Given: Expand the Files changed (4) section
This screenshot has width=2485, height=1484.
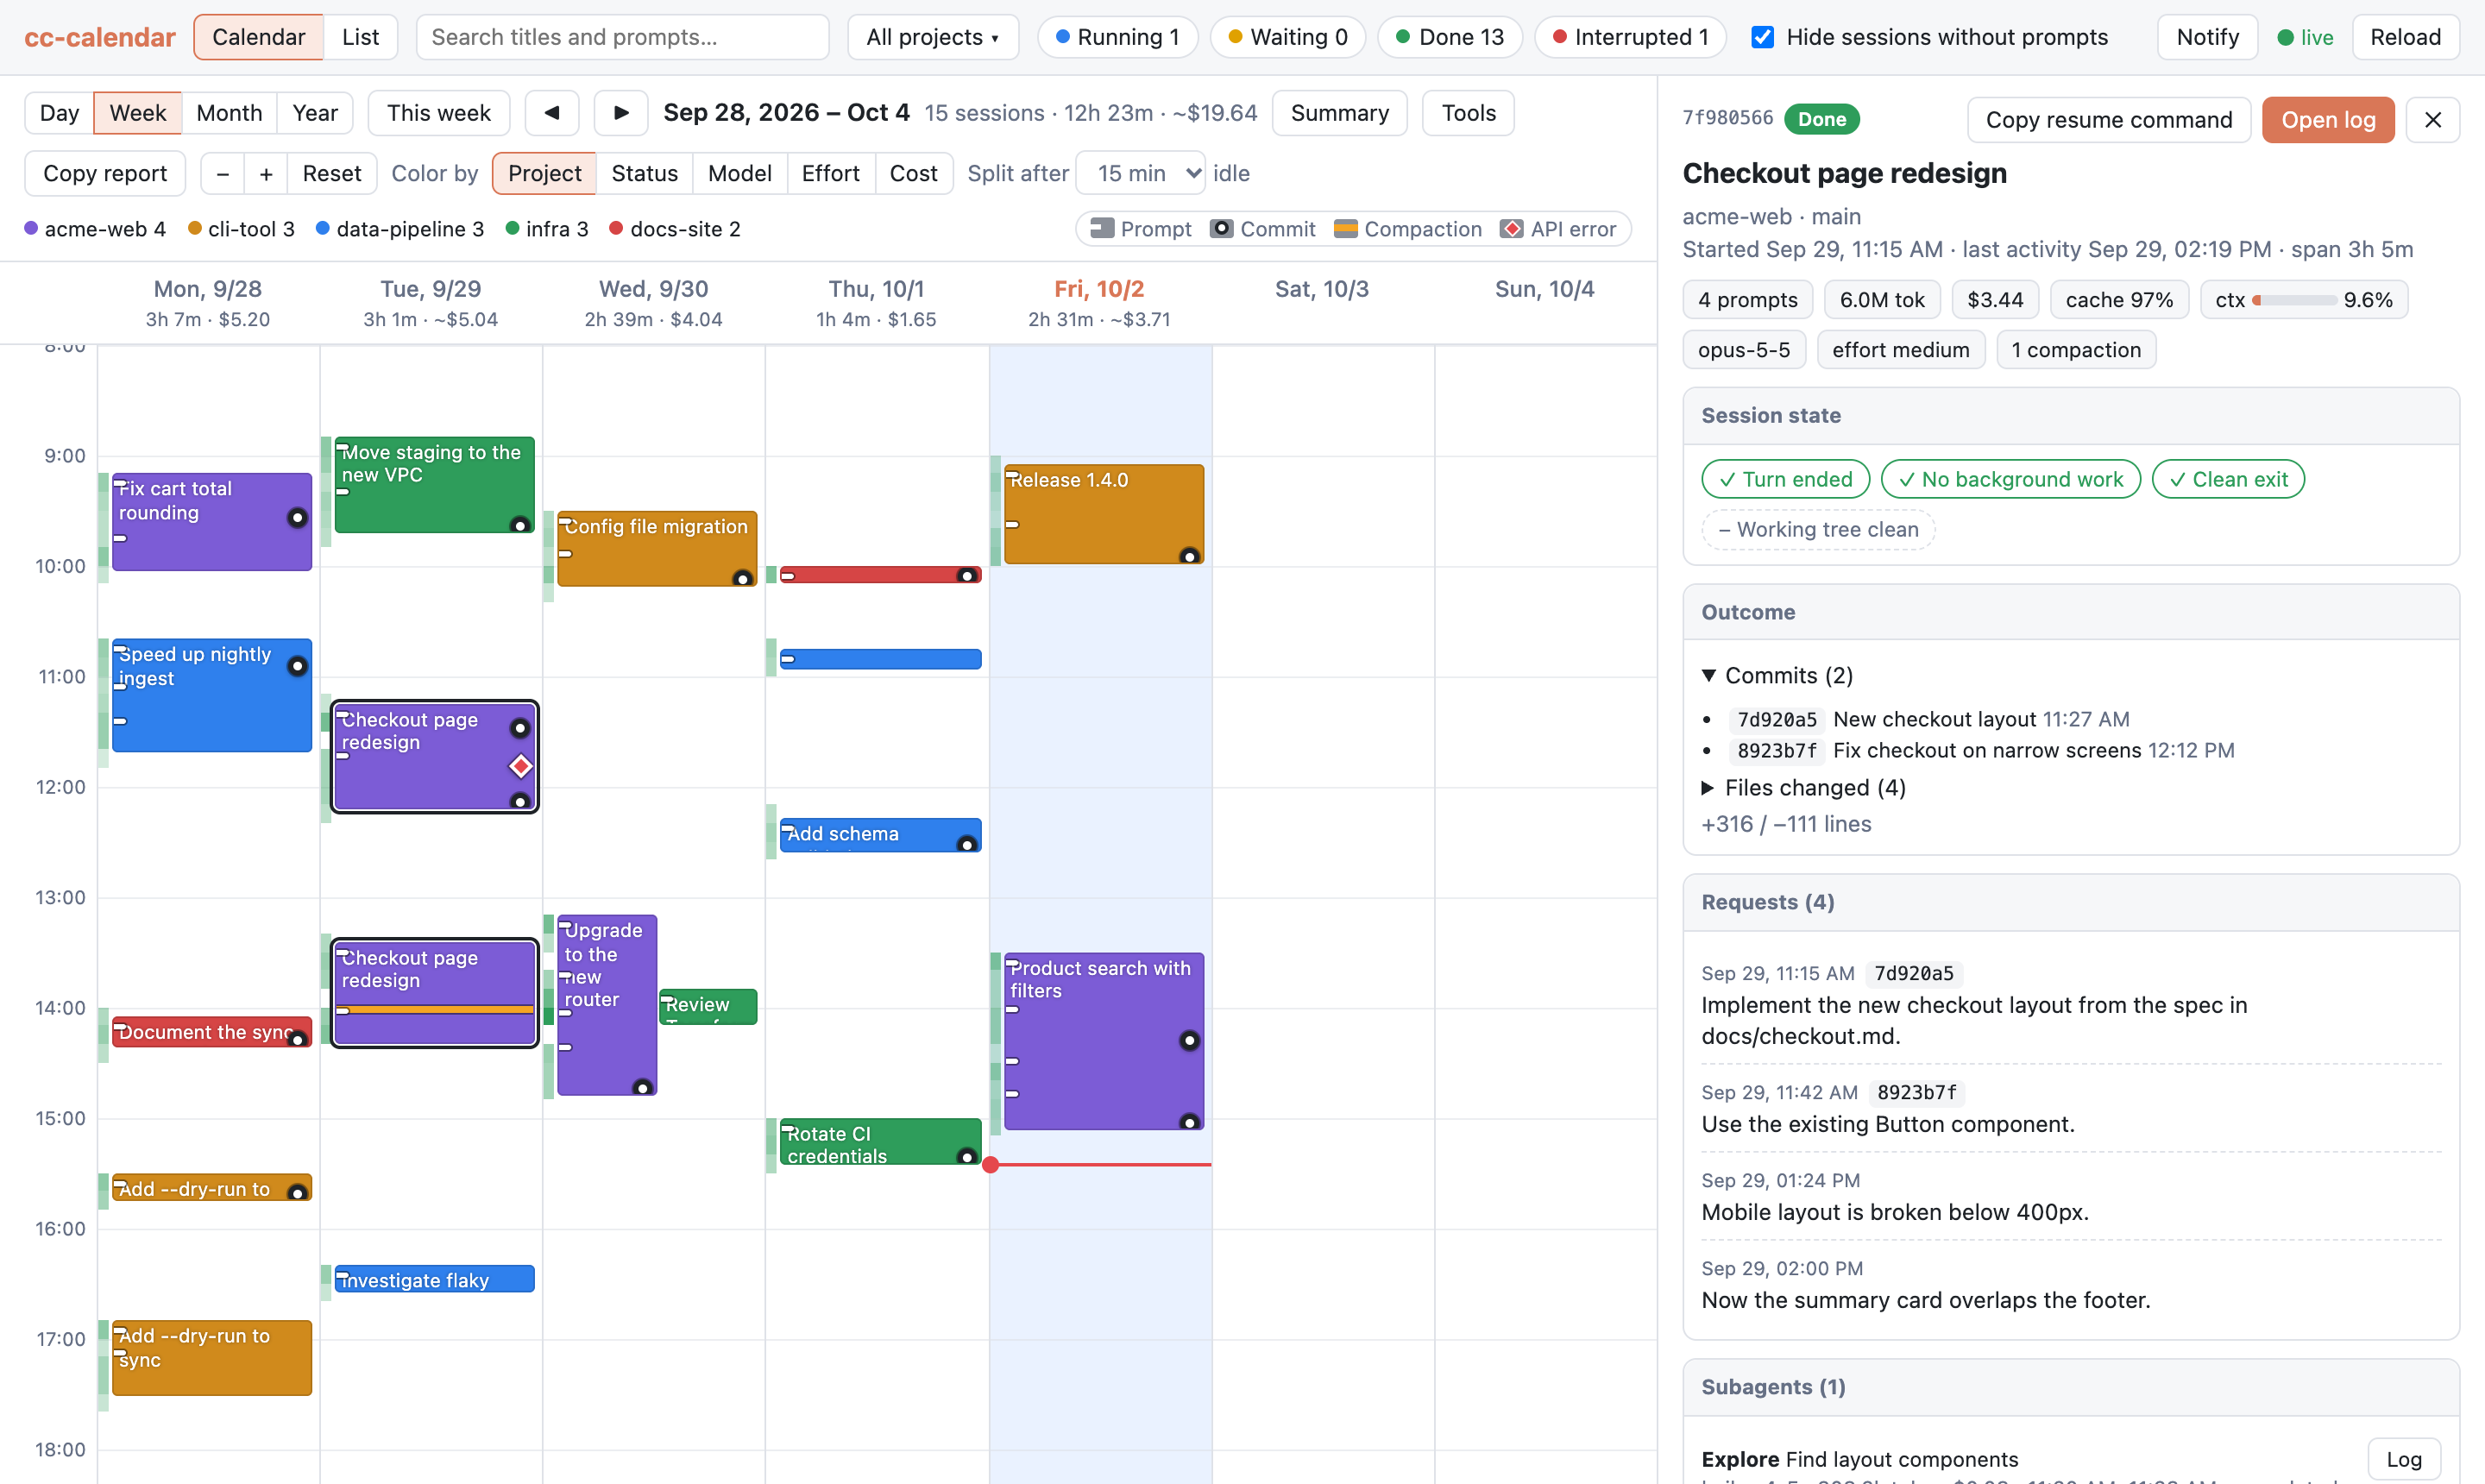Looking at the screenshot, I should coord(1804,787).
